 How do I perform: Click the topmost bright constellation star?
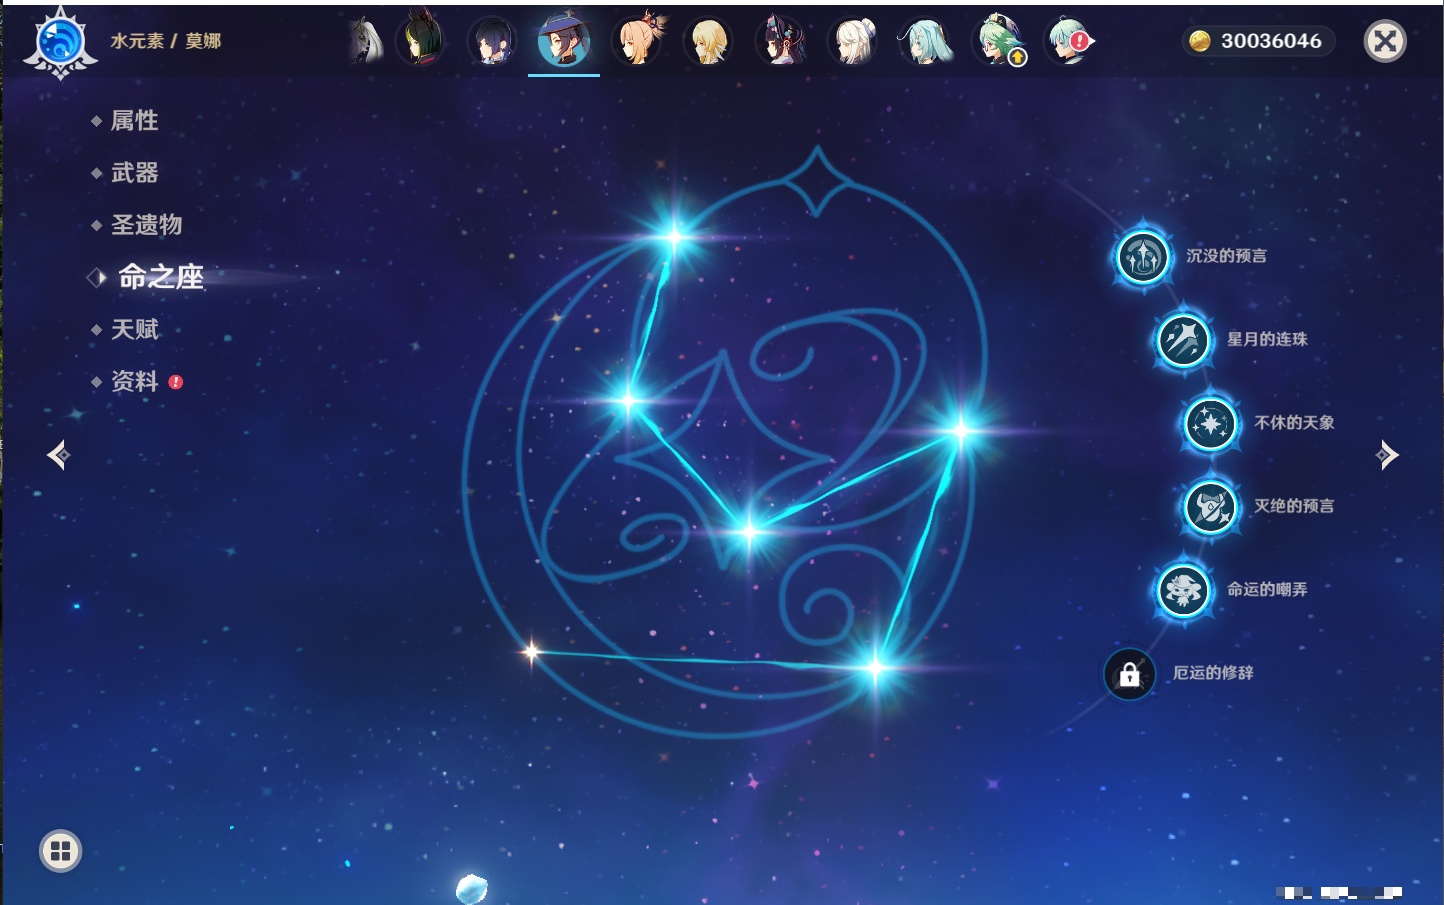click(675, 237)
